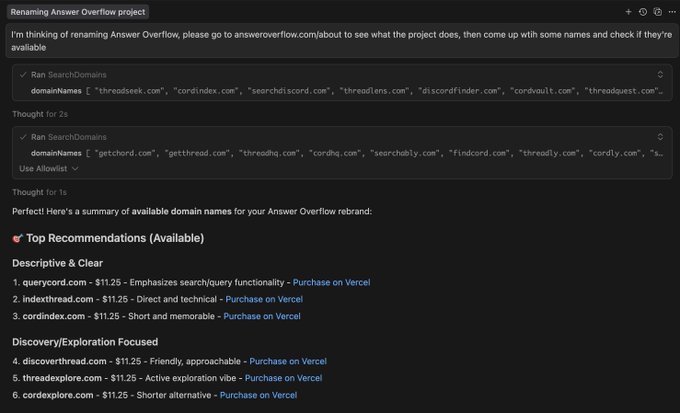680x413 pixels.
Task: Open Purchase on Vercel link for cordexplore.com
Action: point(258,395)
